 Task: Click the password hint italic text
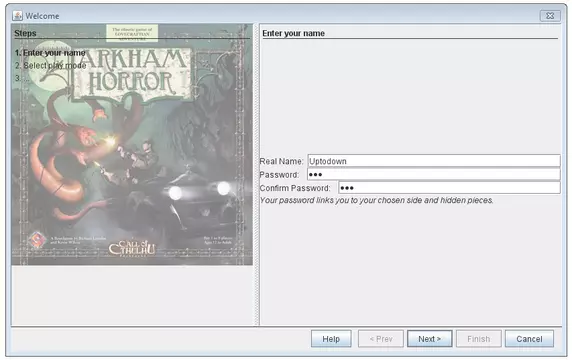[376, 200]
